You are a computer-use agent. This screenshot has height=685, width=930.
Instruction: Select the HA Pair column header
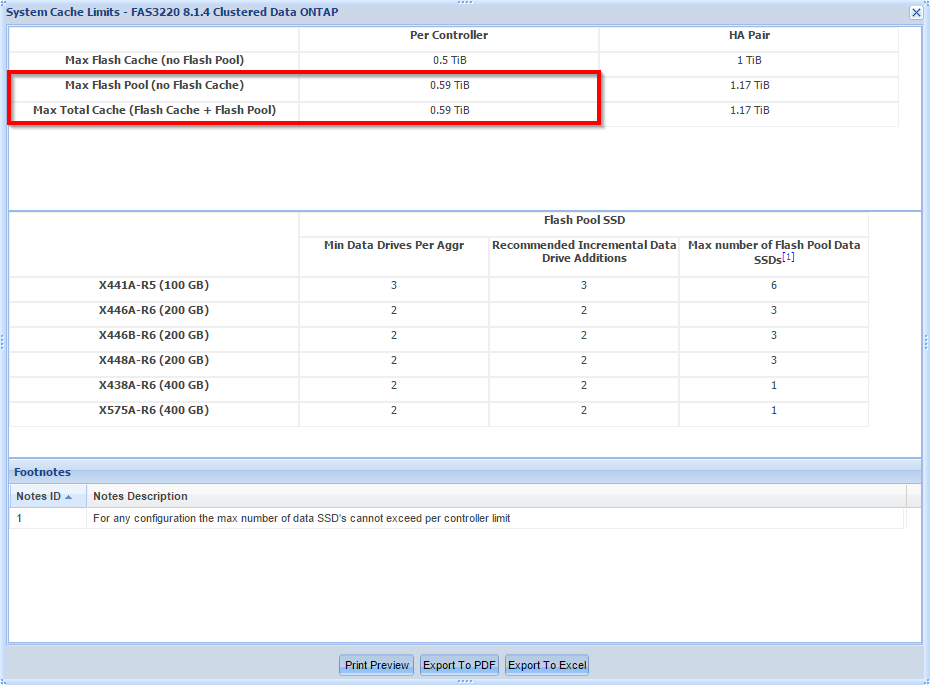[749, 35]
